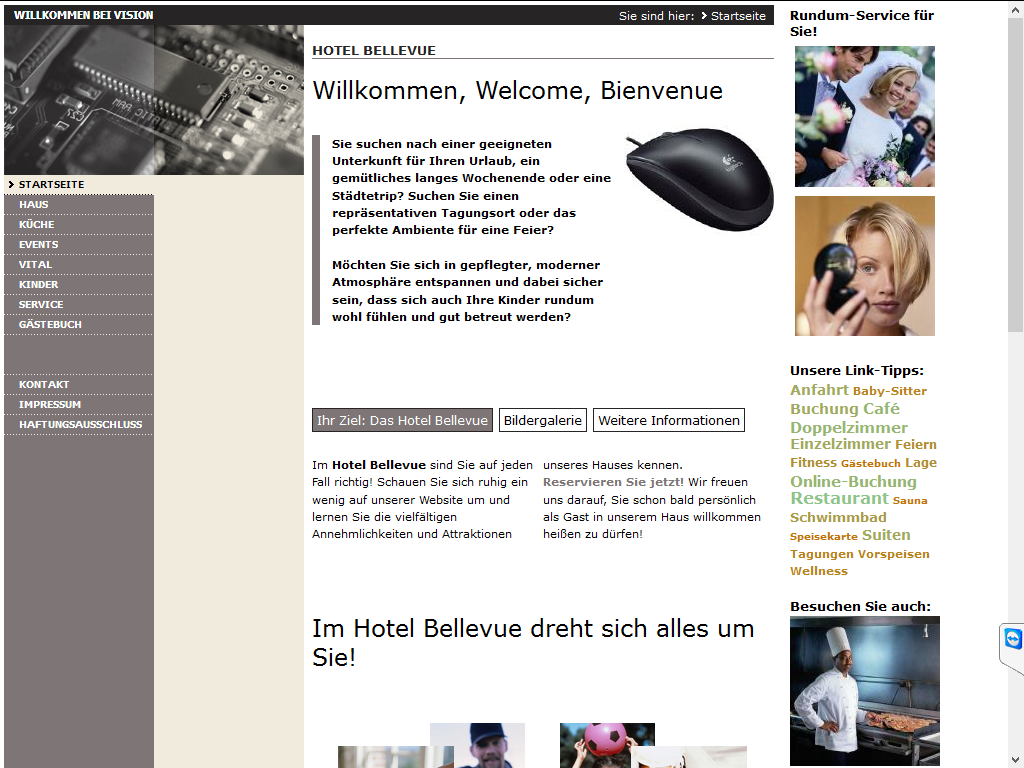This screenshot has width=1024, height=768.
Task: Open the Schwimmbad tag link
Action: click(x=838, y=518)
